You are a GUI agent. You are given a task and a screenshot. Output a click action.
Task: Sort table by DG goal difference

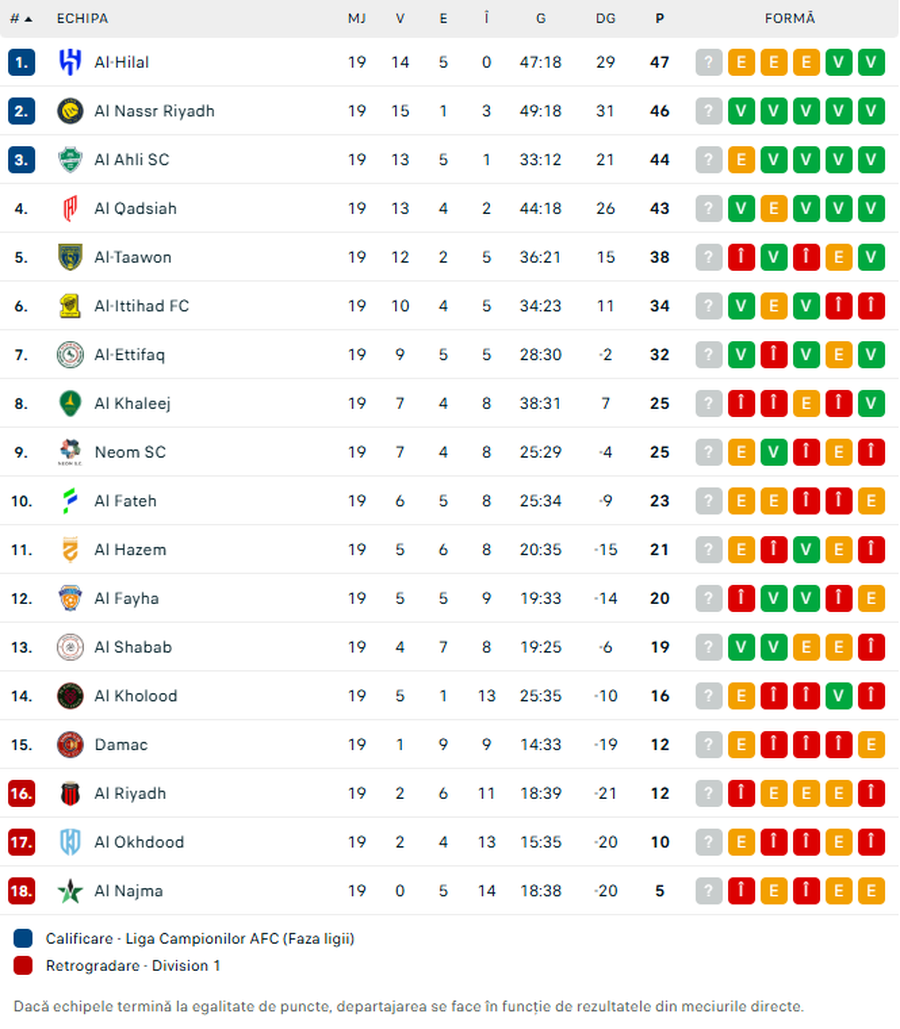coord(605,19)
